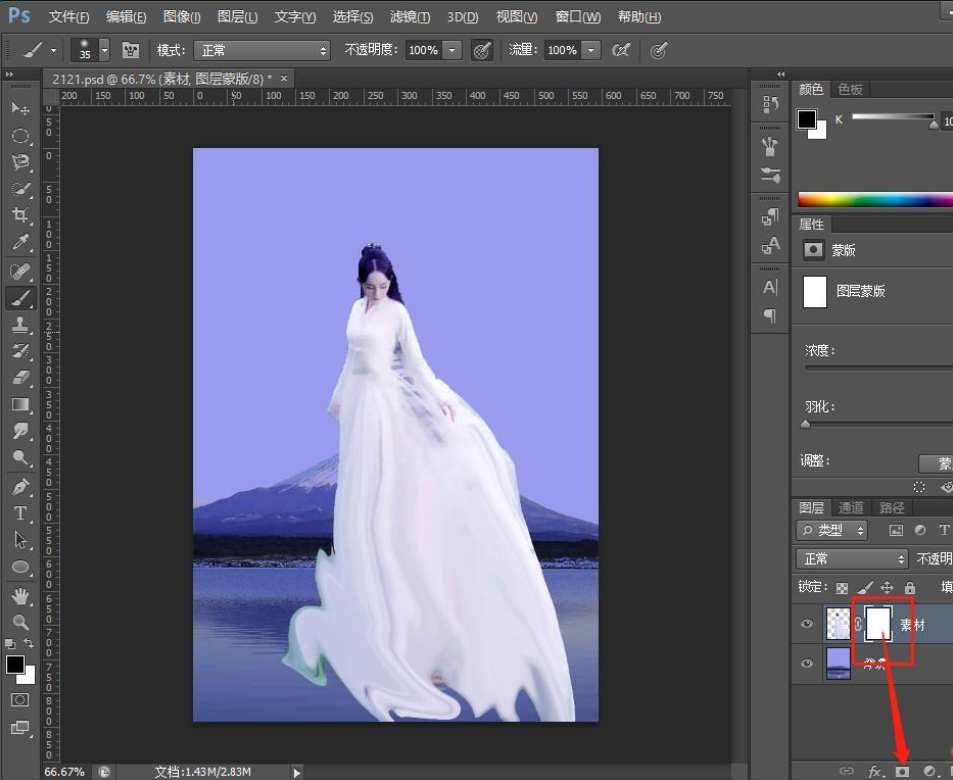Screen dimensions: 953x780
Task: Select the Horizontal Type tool
Action: (x=20, y=513)
